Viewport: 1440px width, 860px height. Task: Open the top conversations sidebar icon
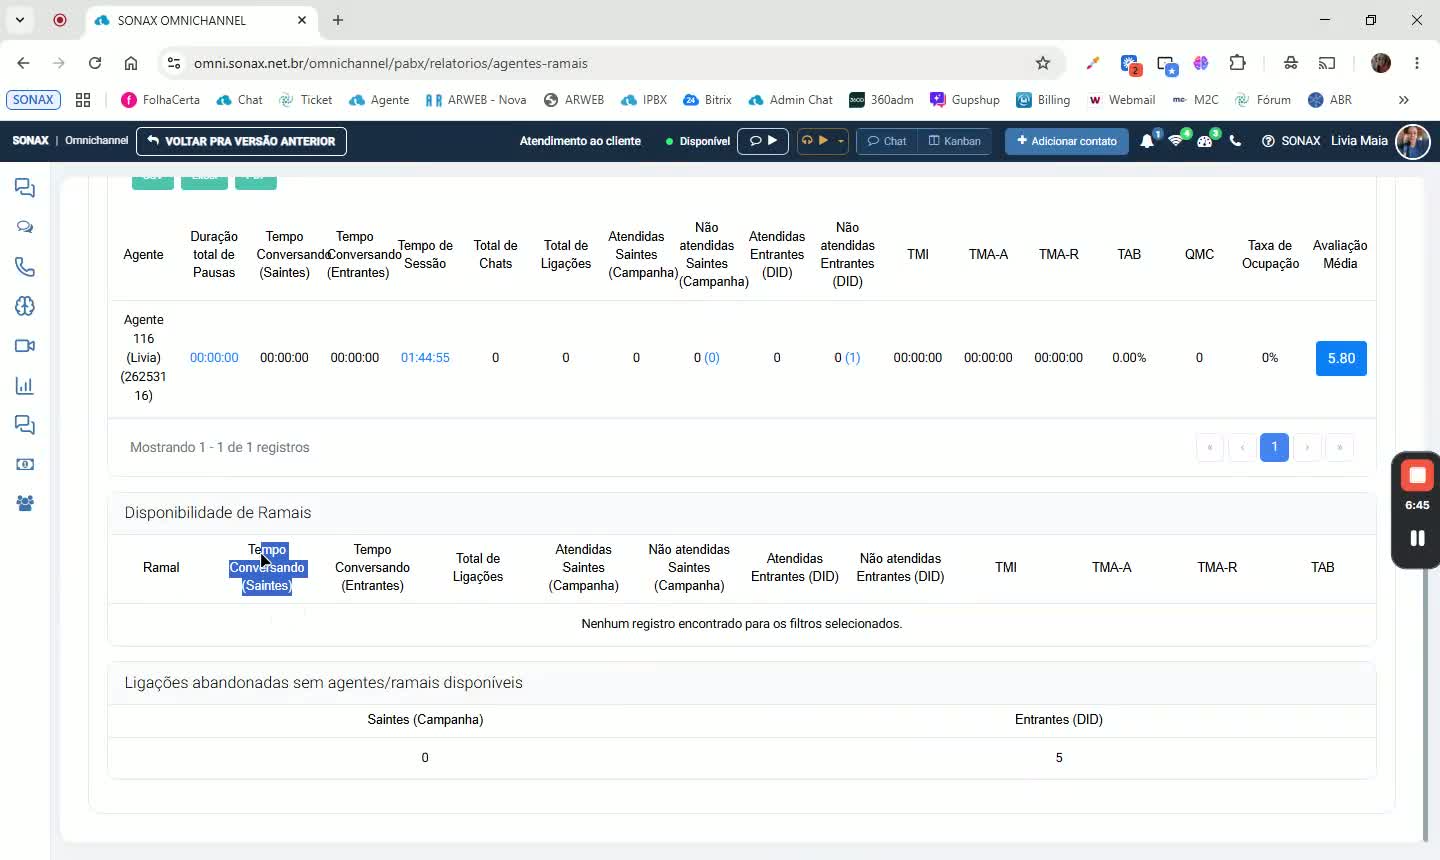25,188
